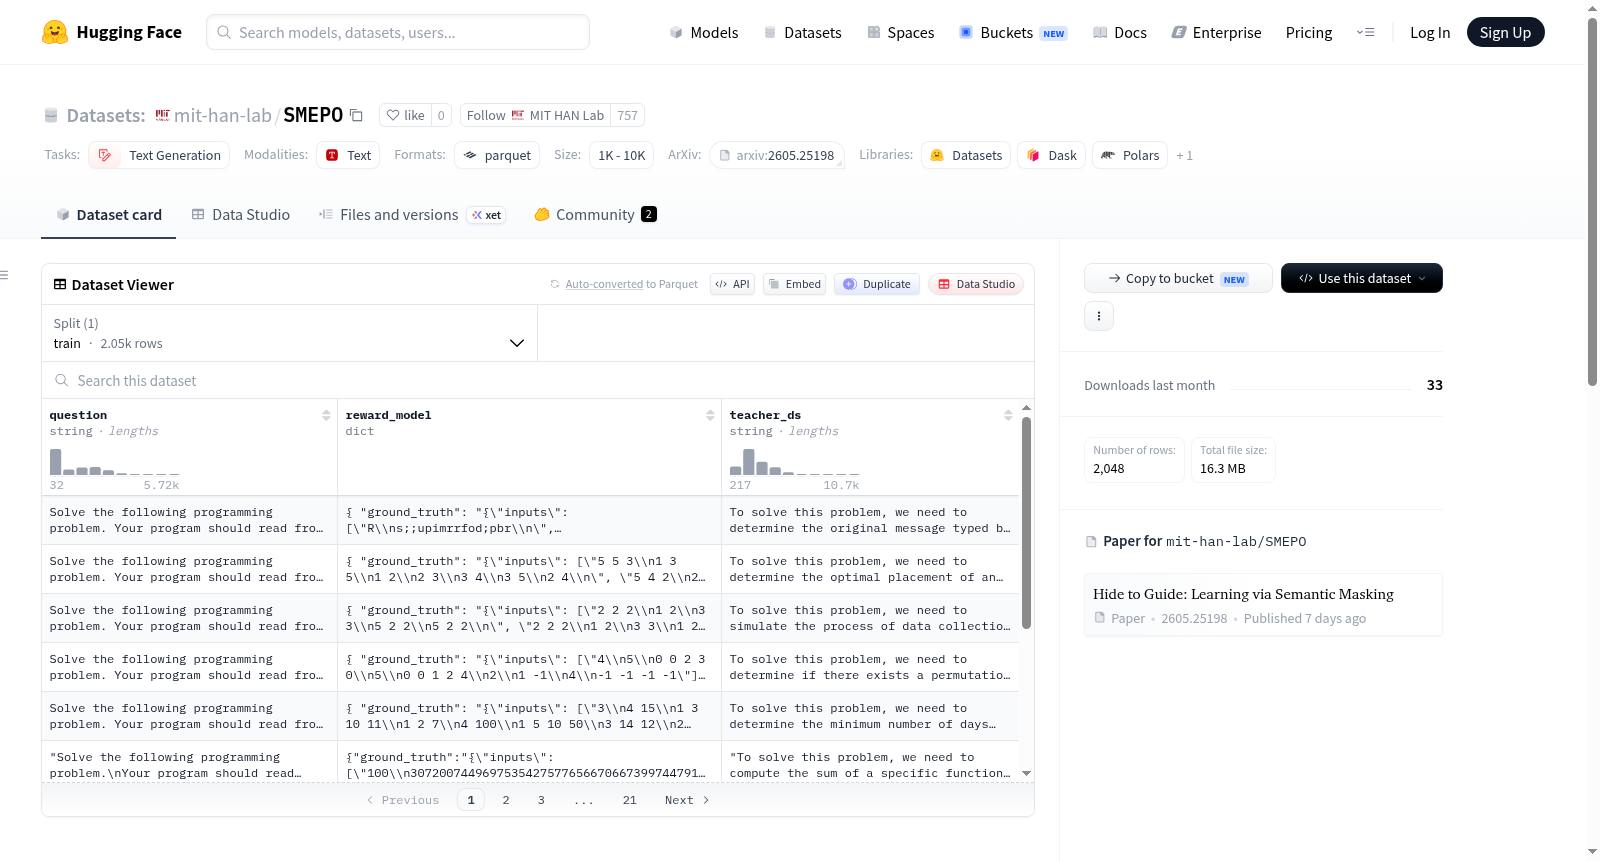Viewport: 1600px width, 861px height.
Task: Click the Next page link
Action: point(687,800)
